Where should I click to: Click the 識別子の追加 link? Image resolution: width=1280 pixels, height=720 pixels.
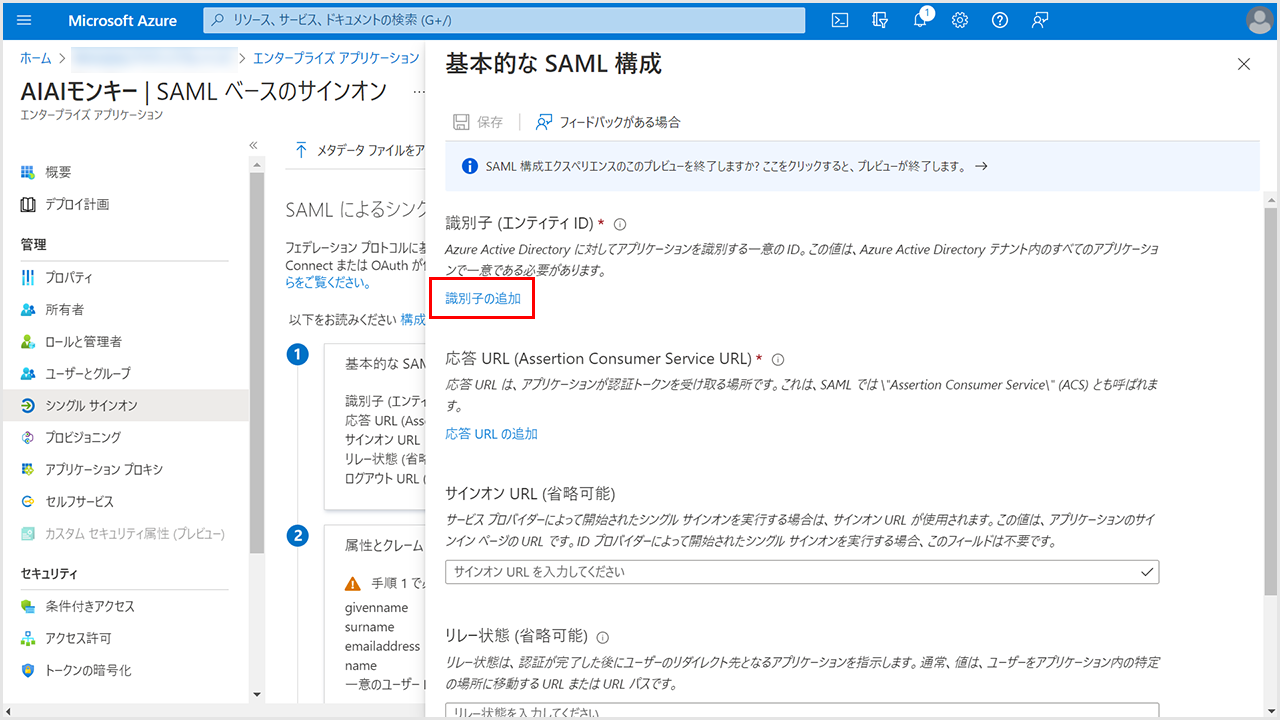(x=483, y=298)
